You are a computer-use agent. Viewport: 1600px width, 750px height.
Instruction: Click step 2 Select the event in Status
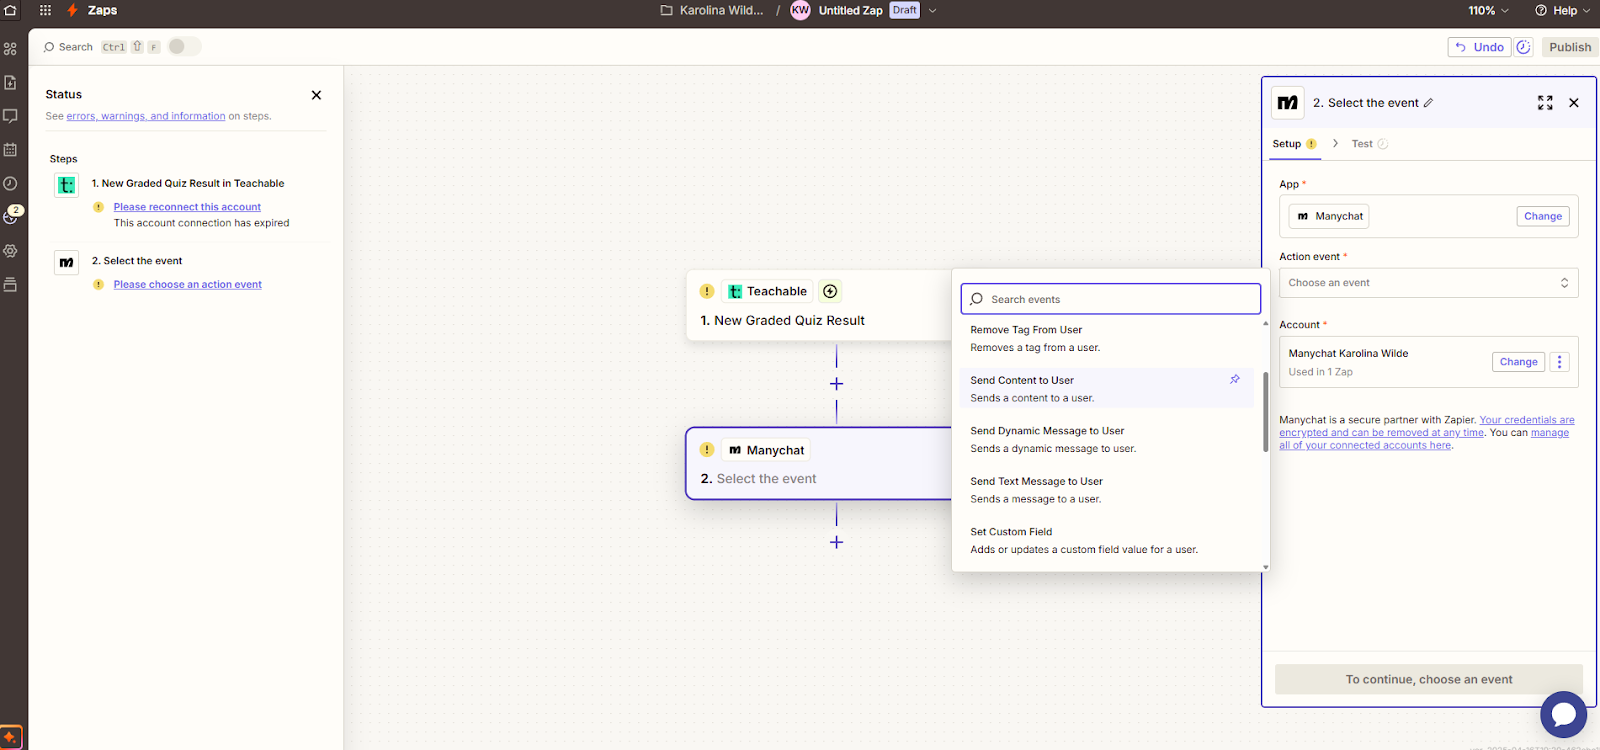click(137, 261)
